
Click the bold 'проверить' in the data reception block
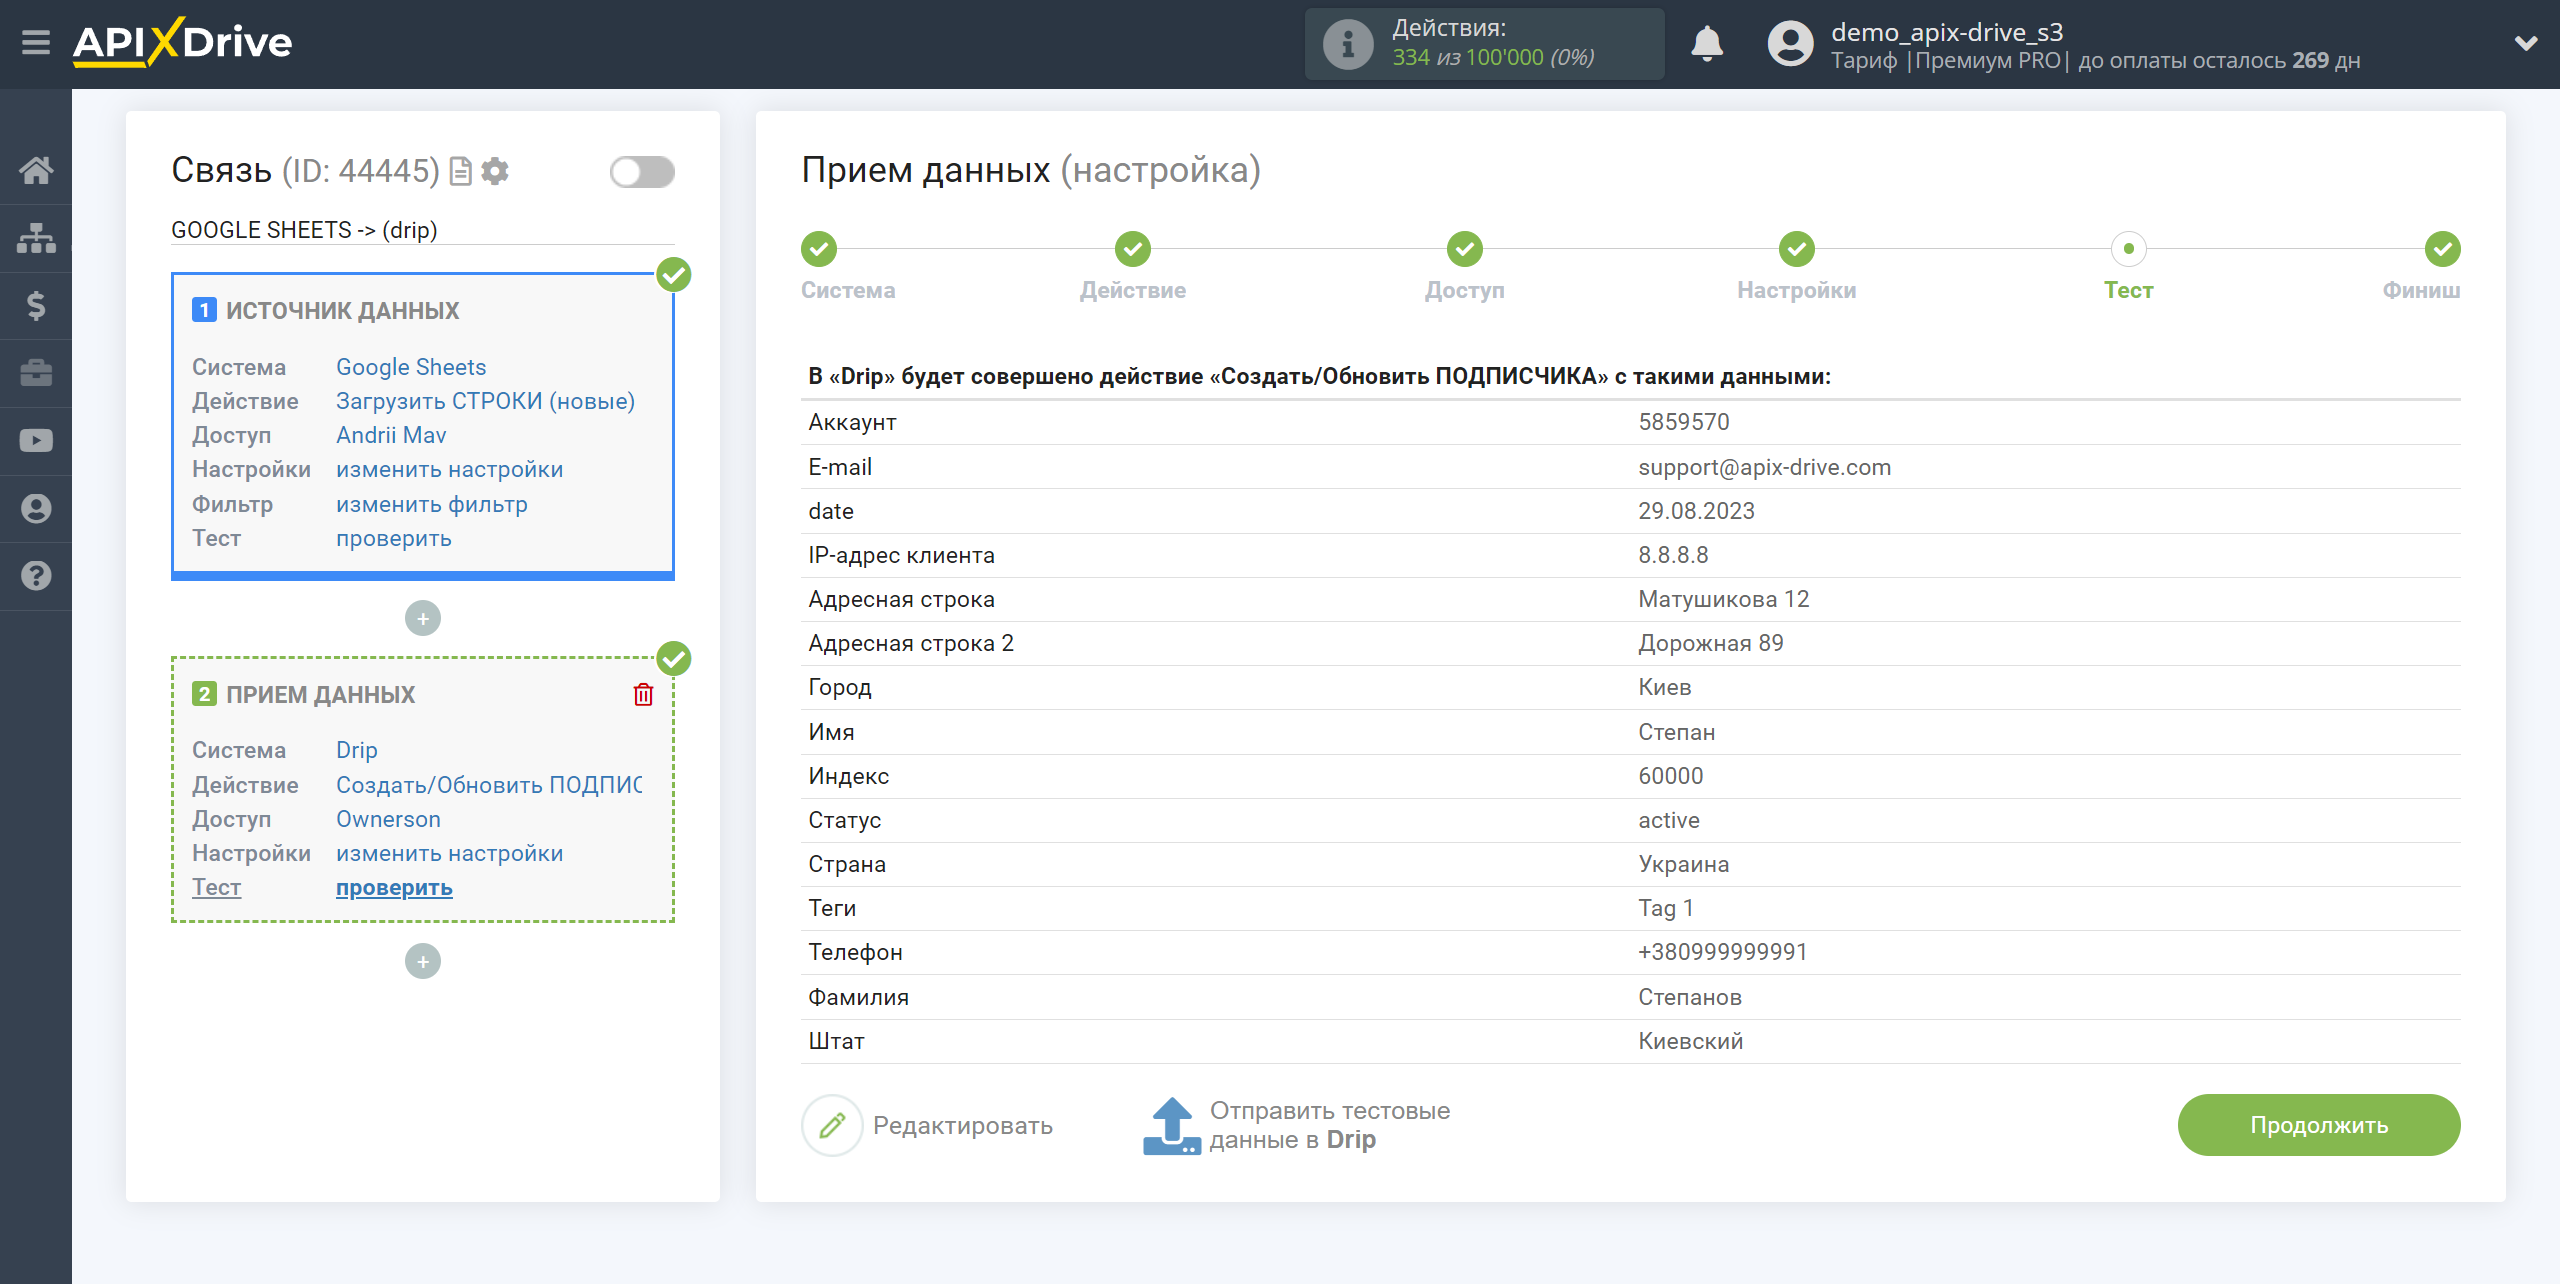point(394,887)
